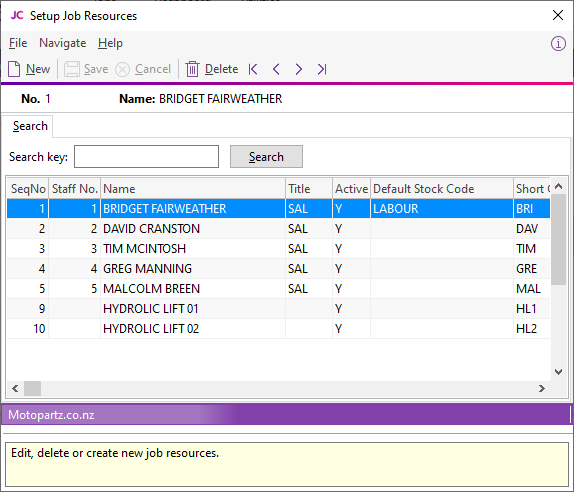The image size is (574, 492).
Task: Sort by the Staff No. column header
Action: 75,189
